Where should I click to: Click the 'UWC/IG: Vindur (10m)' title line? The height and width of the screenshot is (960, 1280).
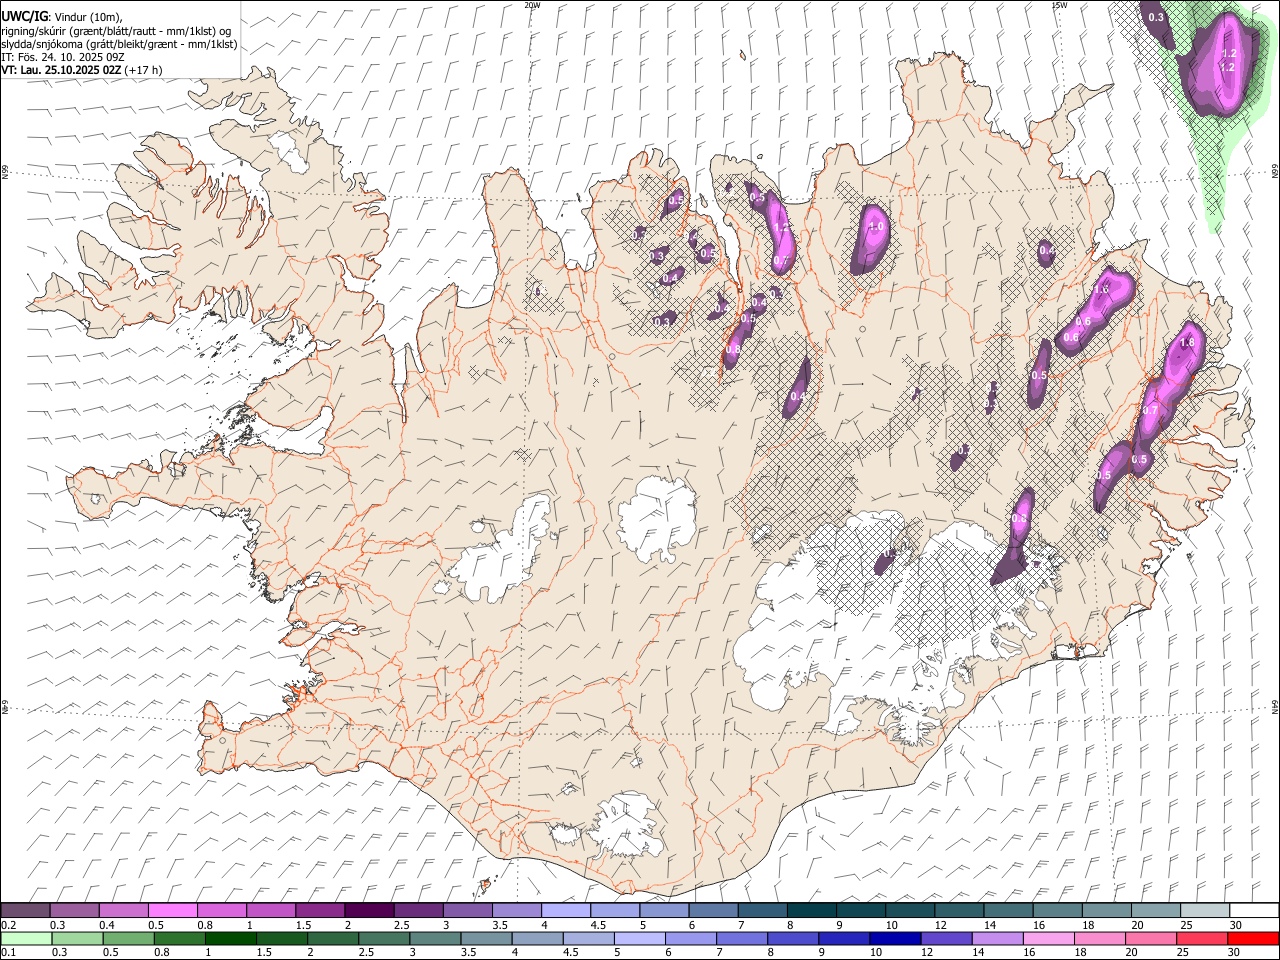(62, 16)
